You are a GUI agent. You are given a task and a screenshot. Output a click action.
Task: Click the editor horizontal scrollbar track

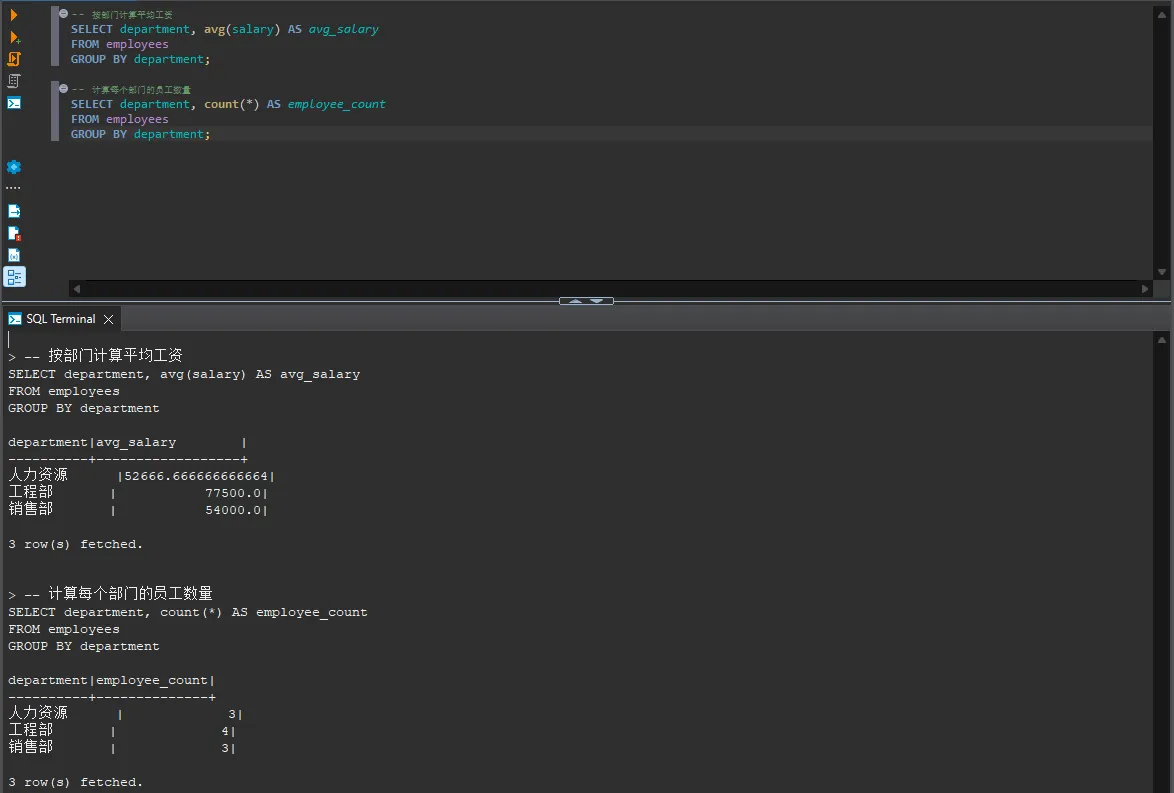click(x=610, y=288)
